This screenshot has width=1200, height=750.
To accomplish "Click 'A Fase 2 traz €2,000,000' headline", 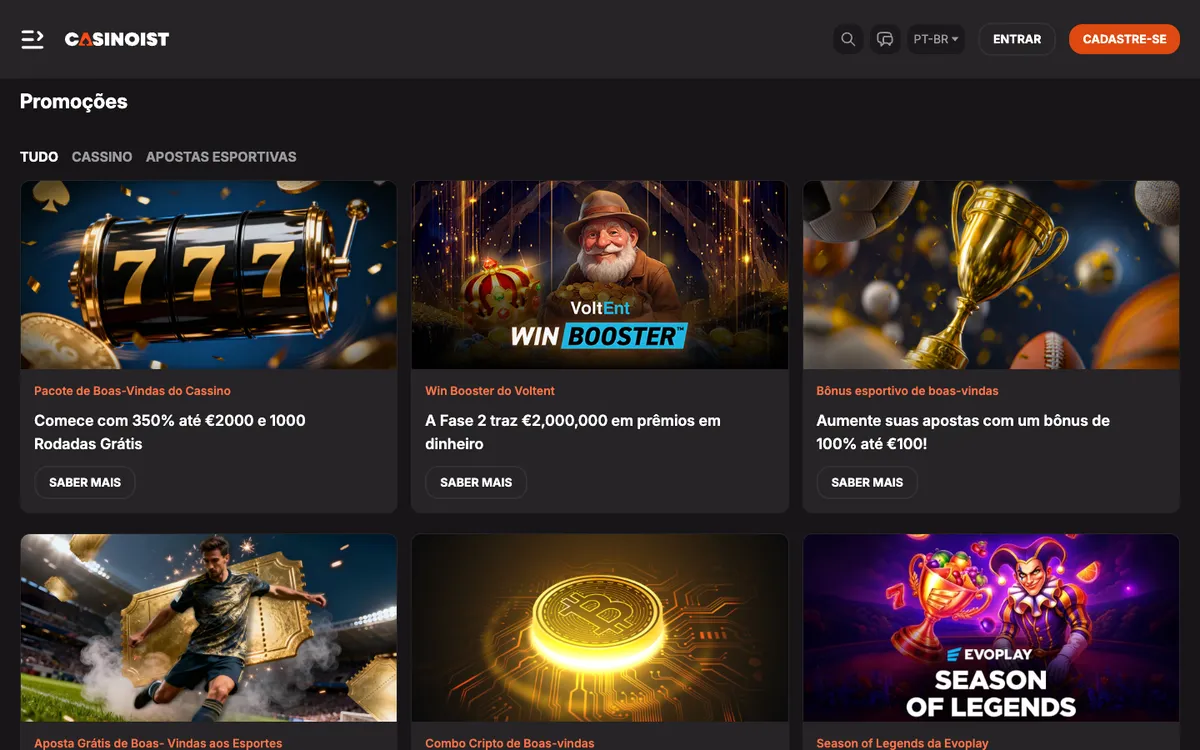I will [573, 432].
